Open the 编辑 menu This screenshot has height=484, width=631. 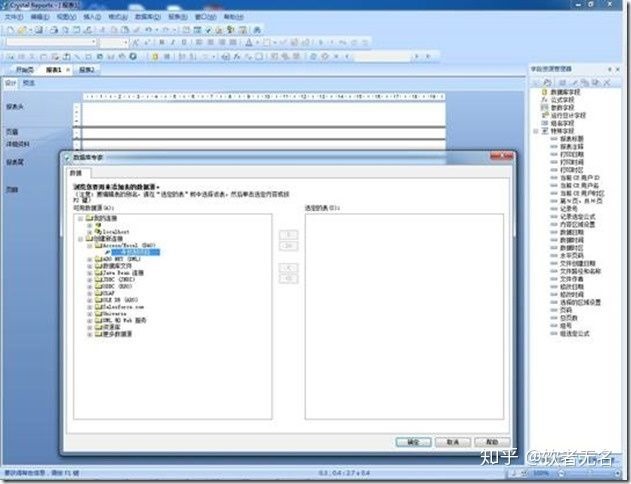40,17
